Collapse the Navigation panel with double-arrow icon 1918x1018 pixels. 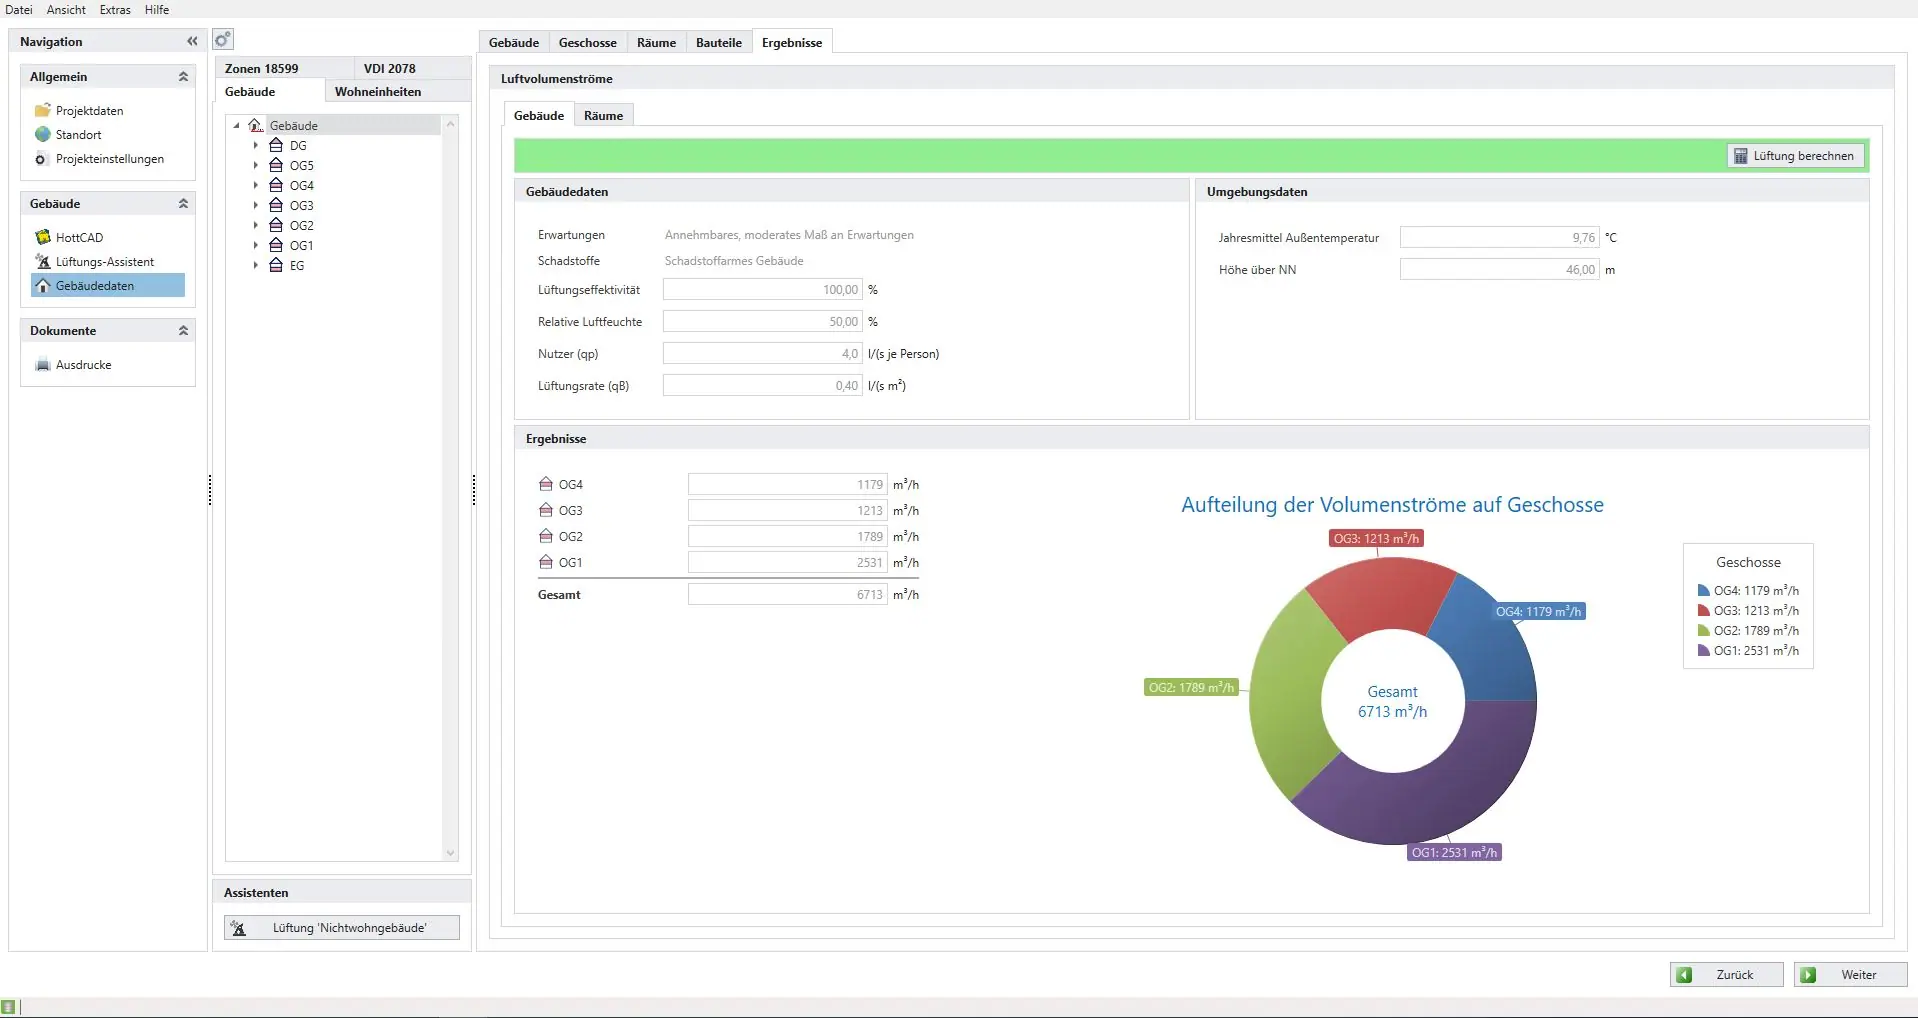tap(192, 41)
